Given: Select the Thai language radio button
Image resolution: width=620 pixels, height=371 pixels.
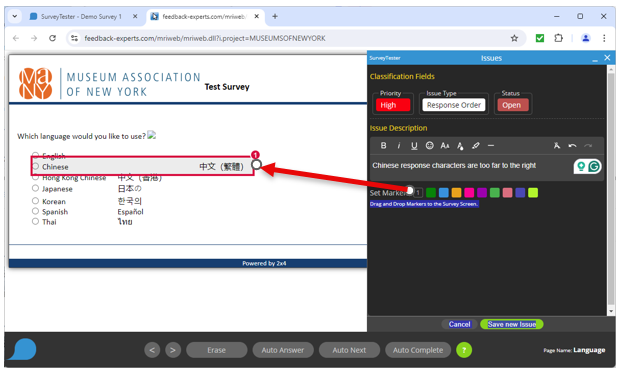Looking at the screenshot, I should click(36, 221).
